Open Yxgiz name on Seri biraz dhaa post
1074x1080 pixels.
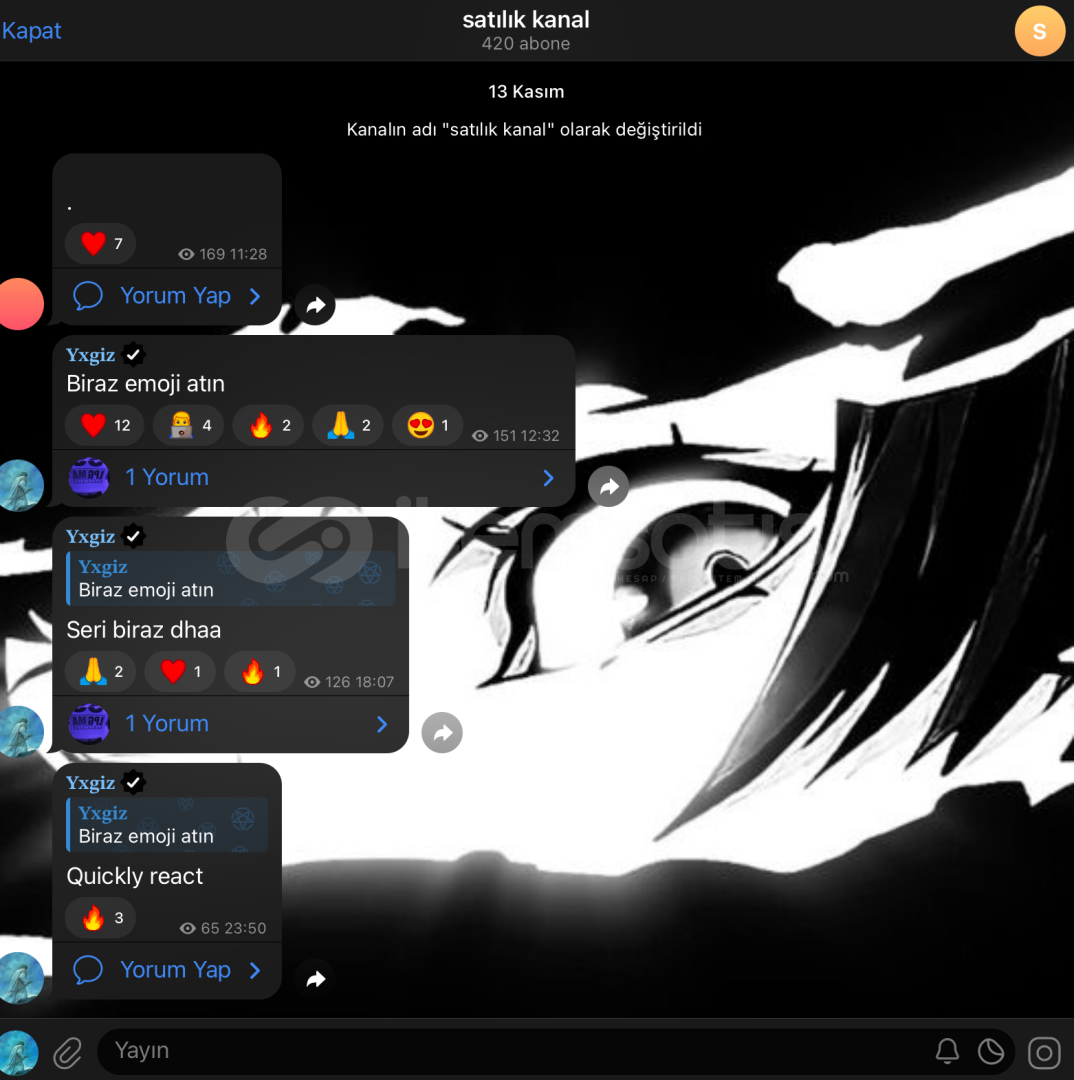(90, 537)
